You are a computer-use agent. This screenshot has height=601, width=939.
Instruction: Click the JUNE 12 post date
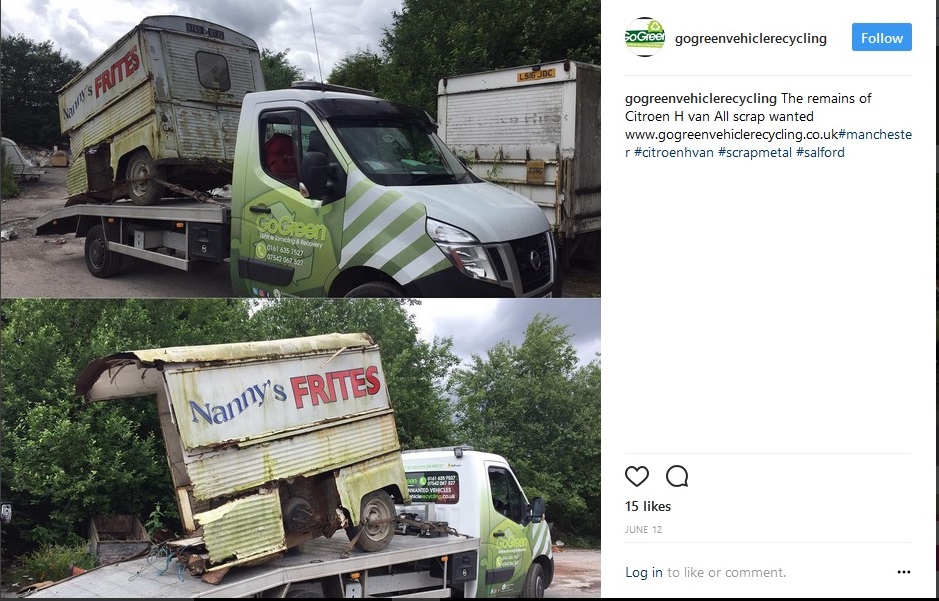coord(643,530)
